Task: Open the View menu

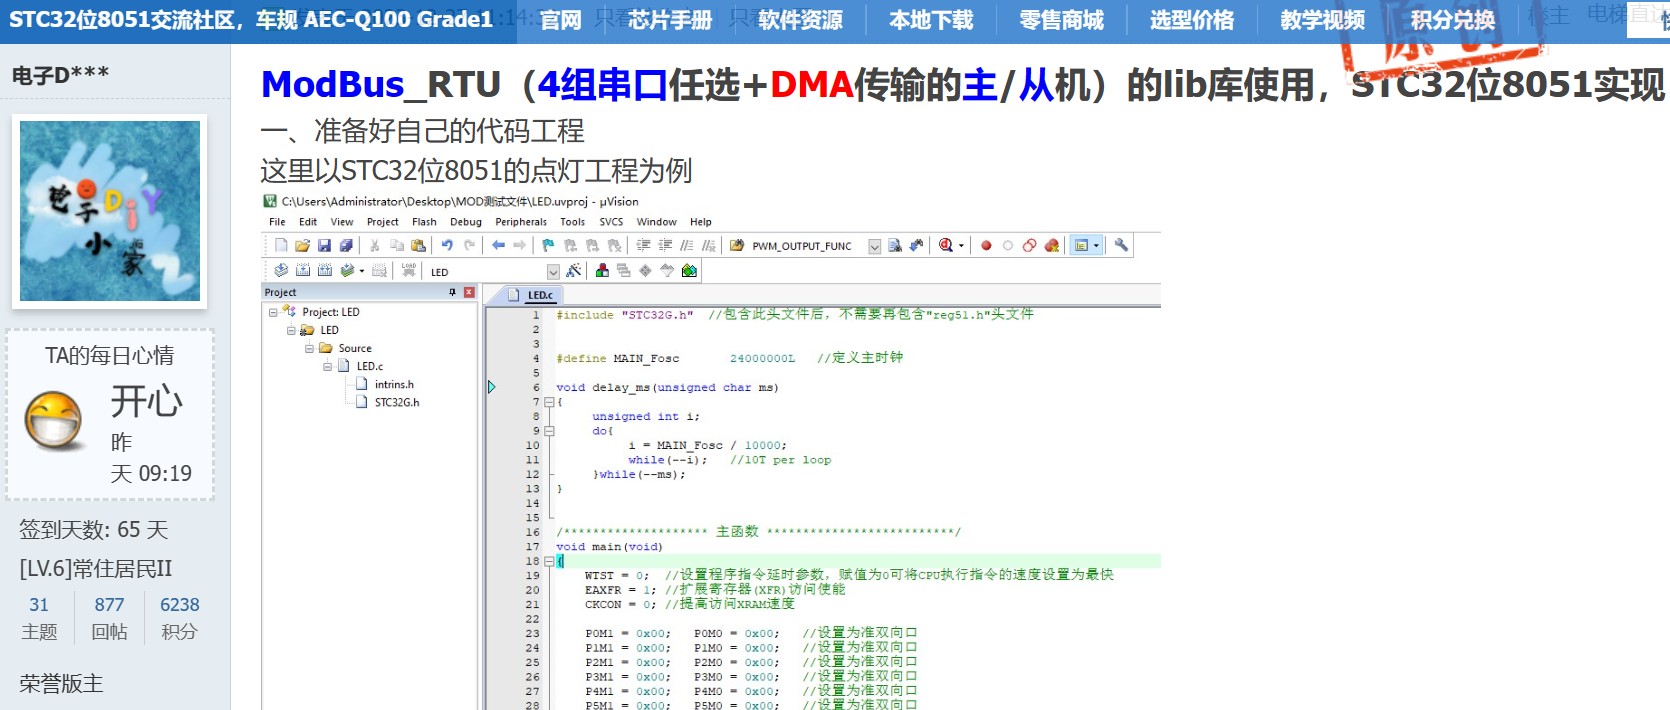Action: [x=342, y=222]
